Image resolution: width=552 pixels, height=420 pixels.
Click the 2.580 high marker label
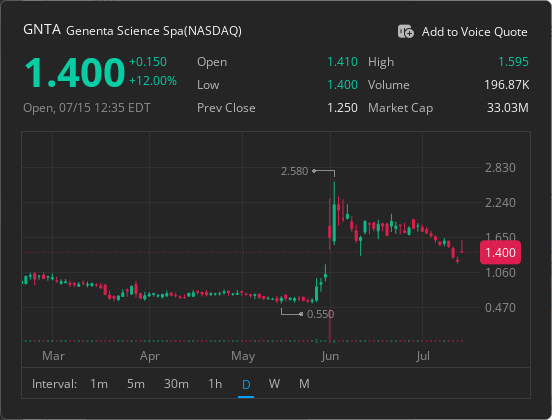[294, 171]
